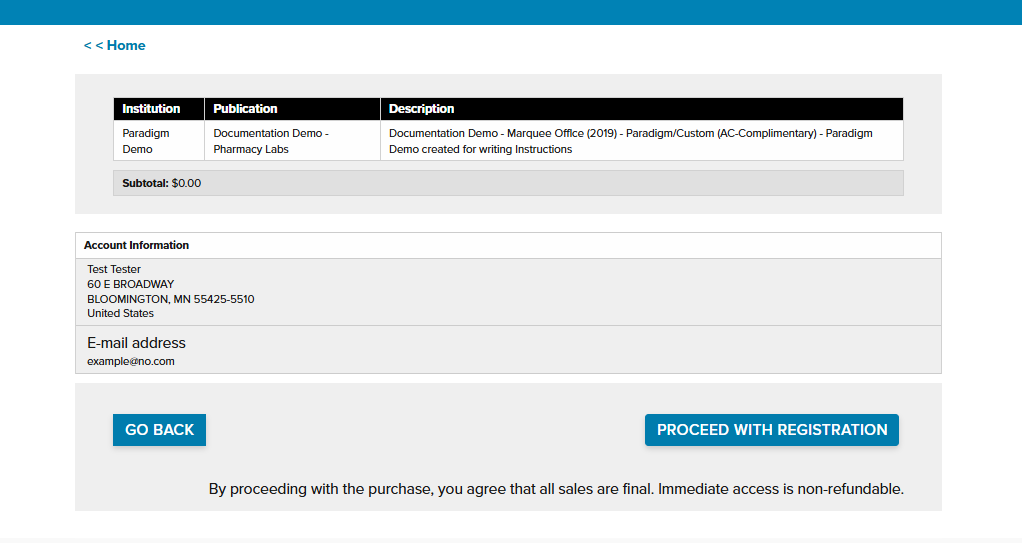Click the 60 E BROADWAY address line
This screenshot has width=1022, height=543.
tap(130, 284)
